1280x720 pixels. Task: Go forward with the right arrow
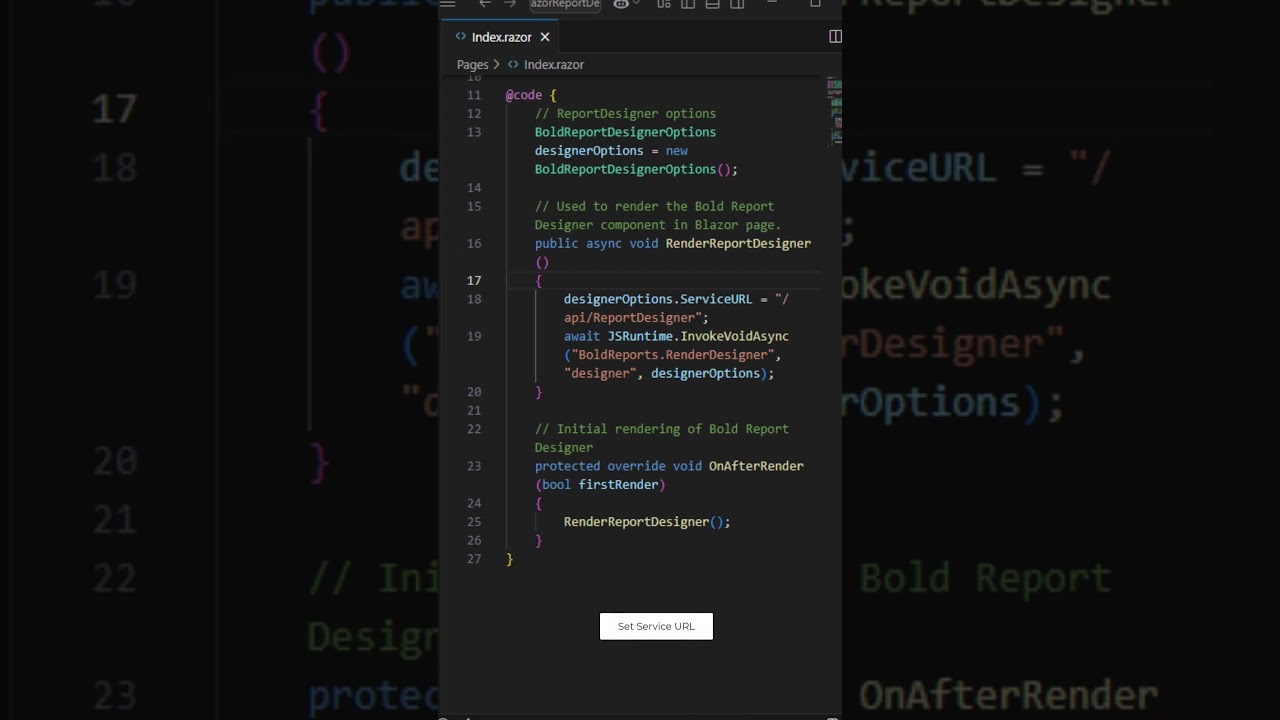[x=510, y=4]
